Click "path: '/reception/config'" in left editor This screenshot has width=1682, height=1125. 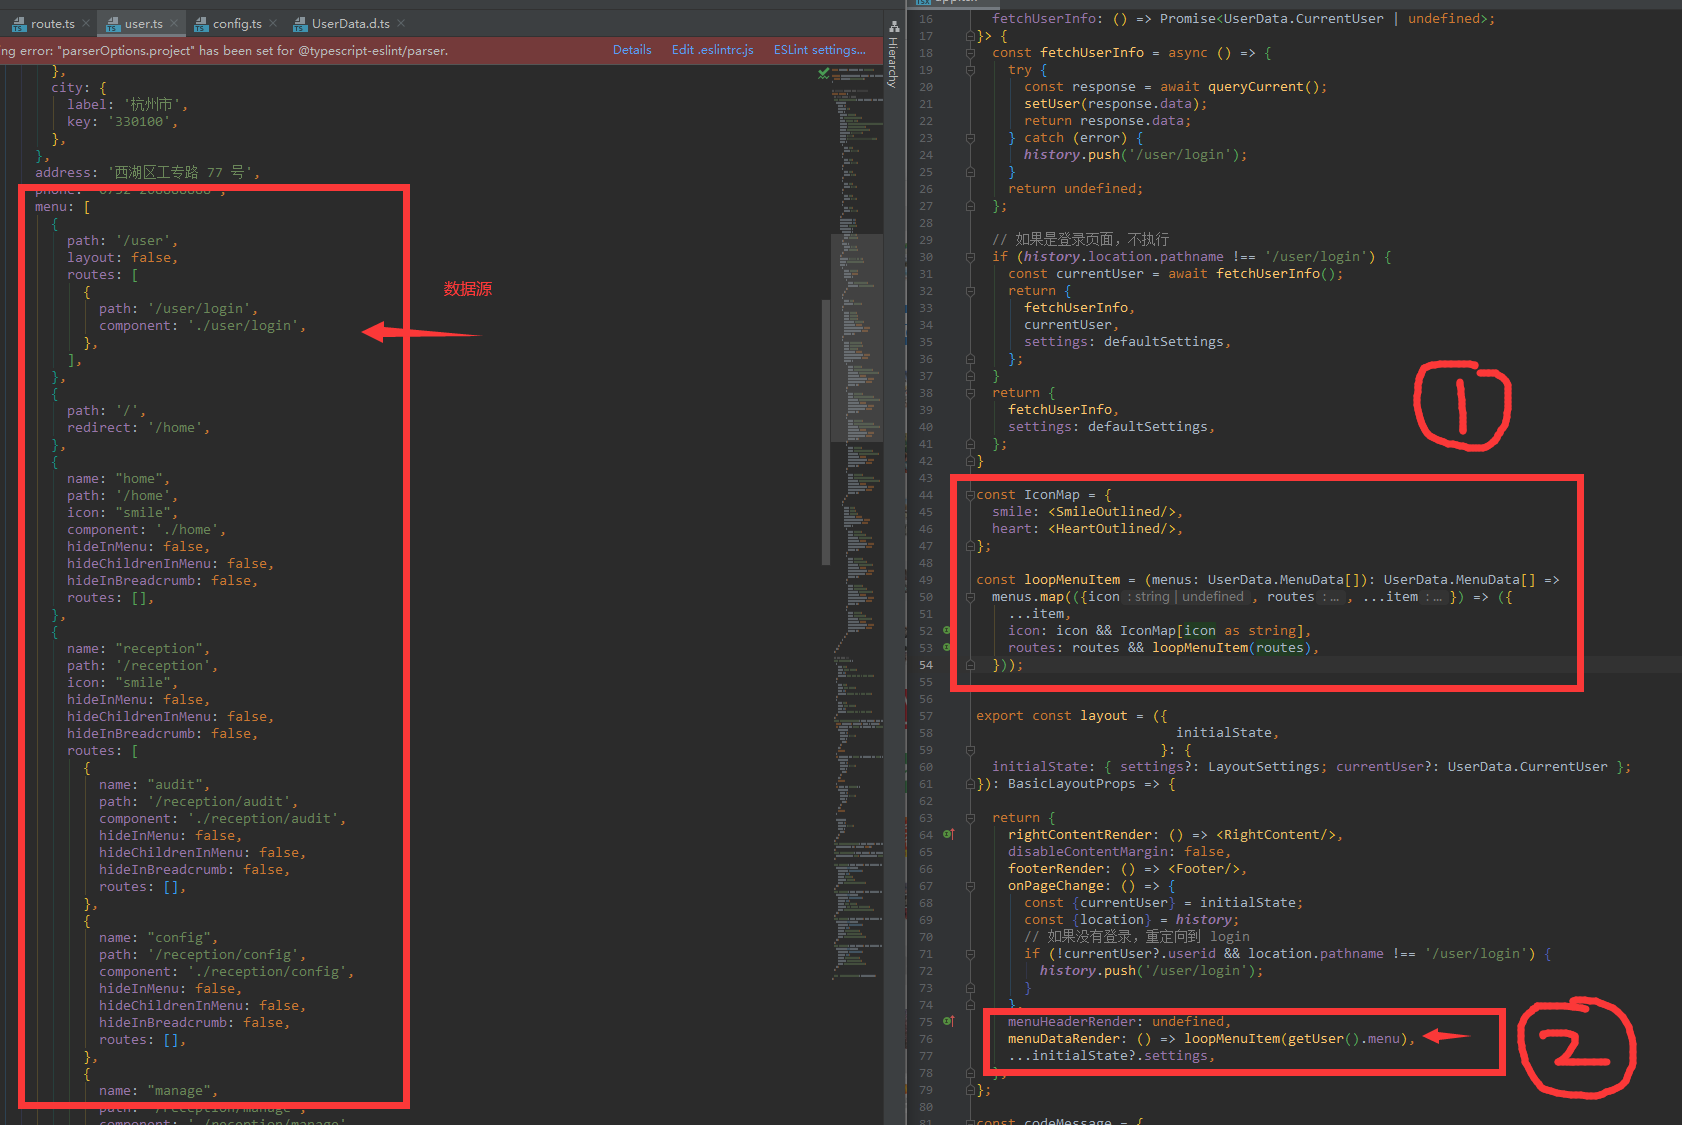click(199, 955)
